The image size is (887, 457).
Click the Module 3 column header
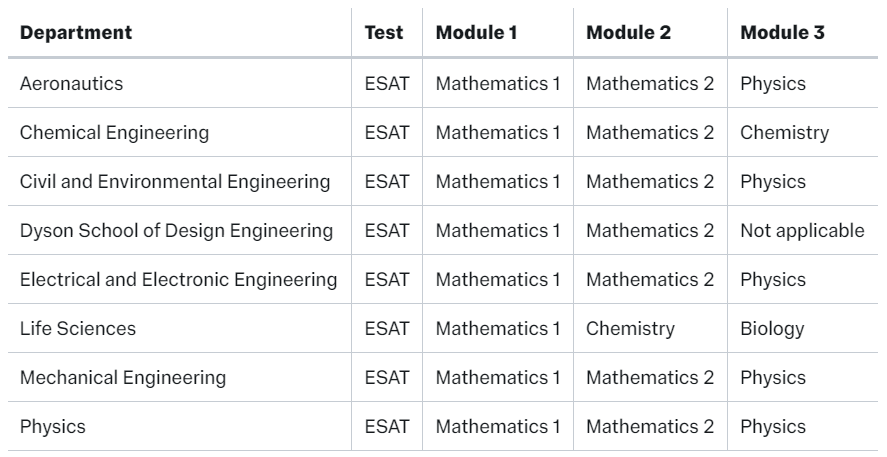(782, 33)
